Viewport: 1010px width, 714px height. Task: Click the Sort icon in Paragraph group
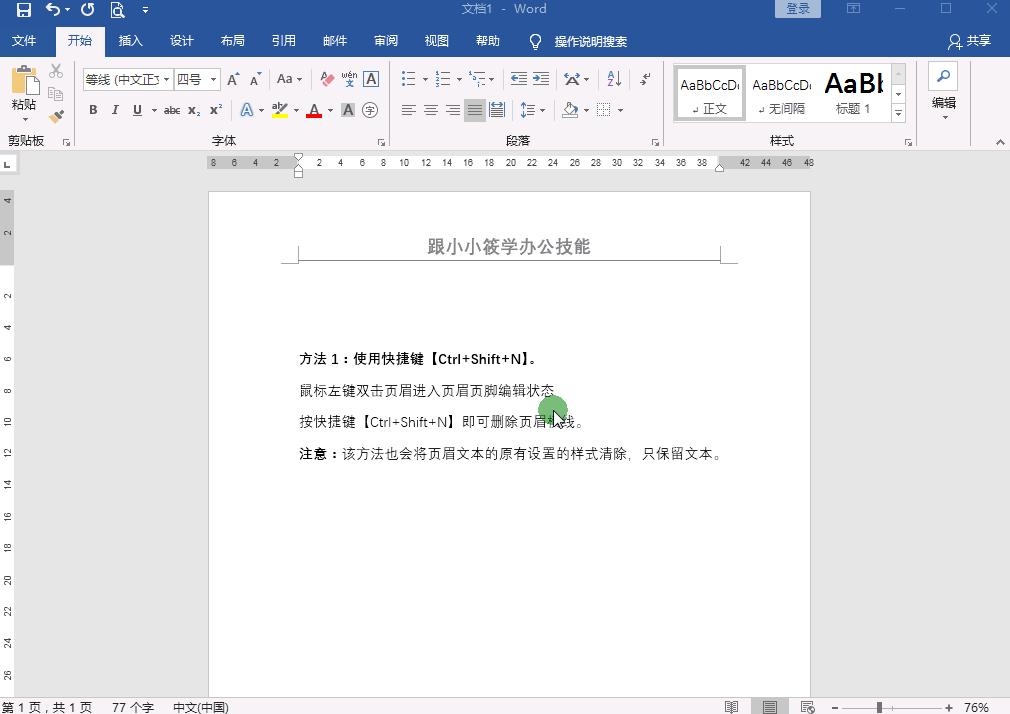tap(612, 78)
